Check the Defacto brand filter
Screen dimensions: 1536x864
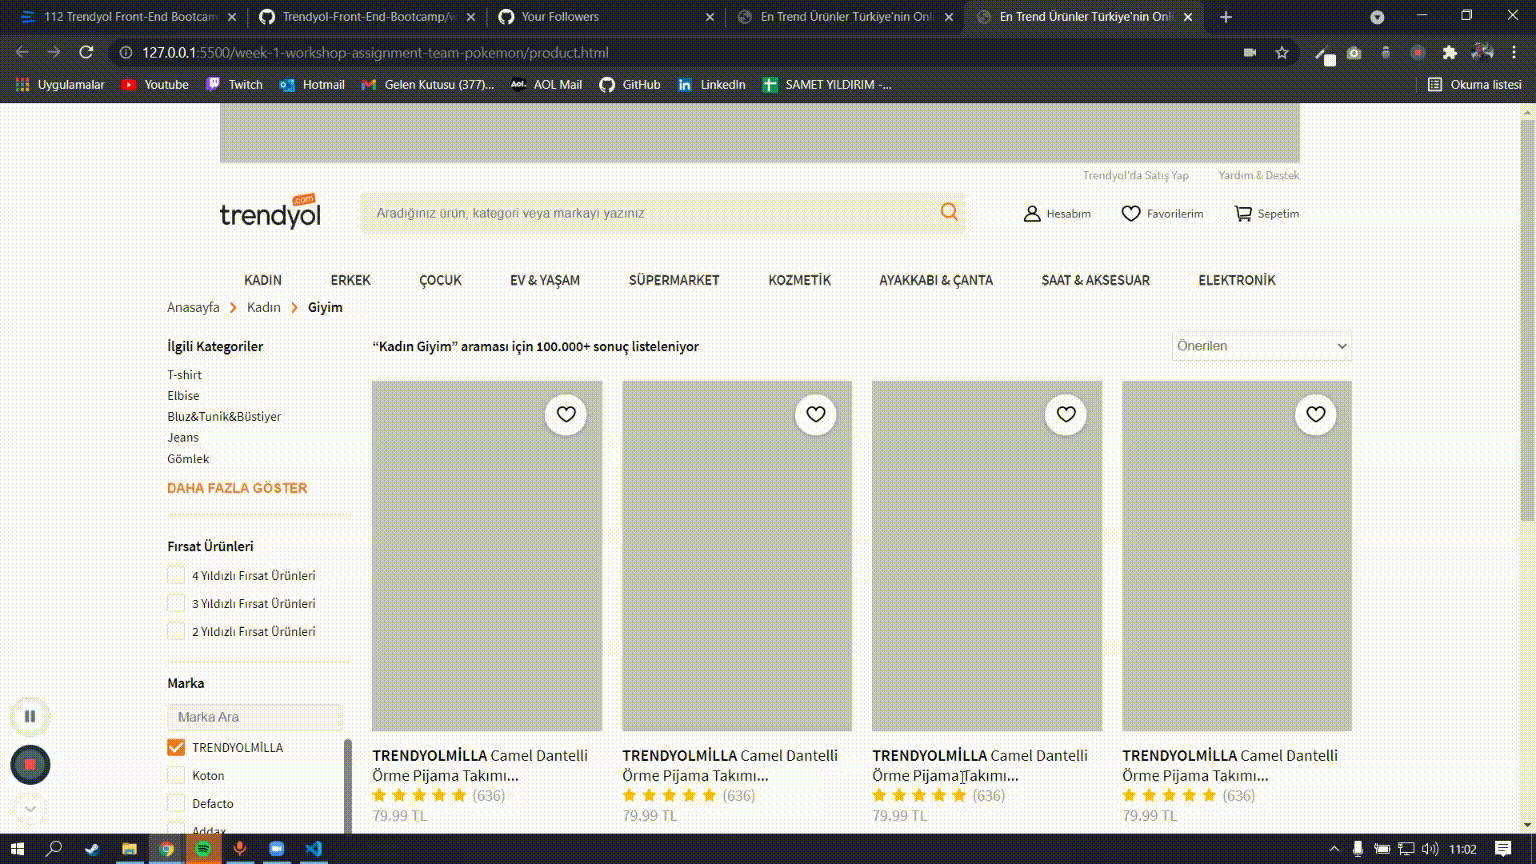pos(176,802)
